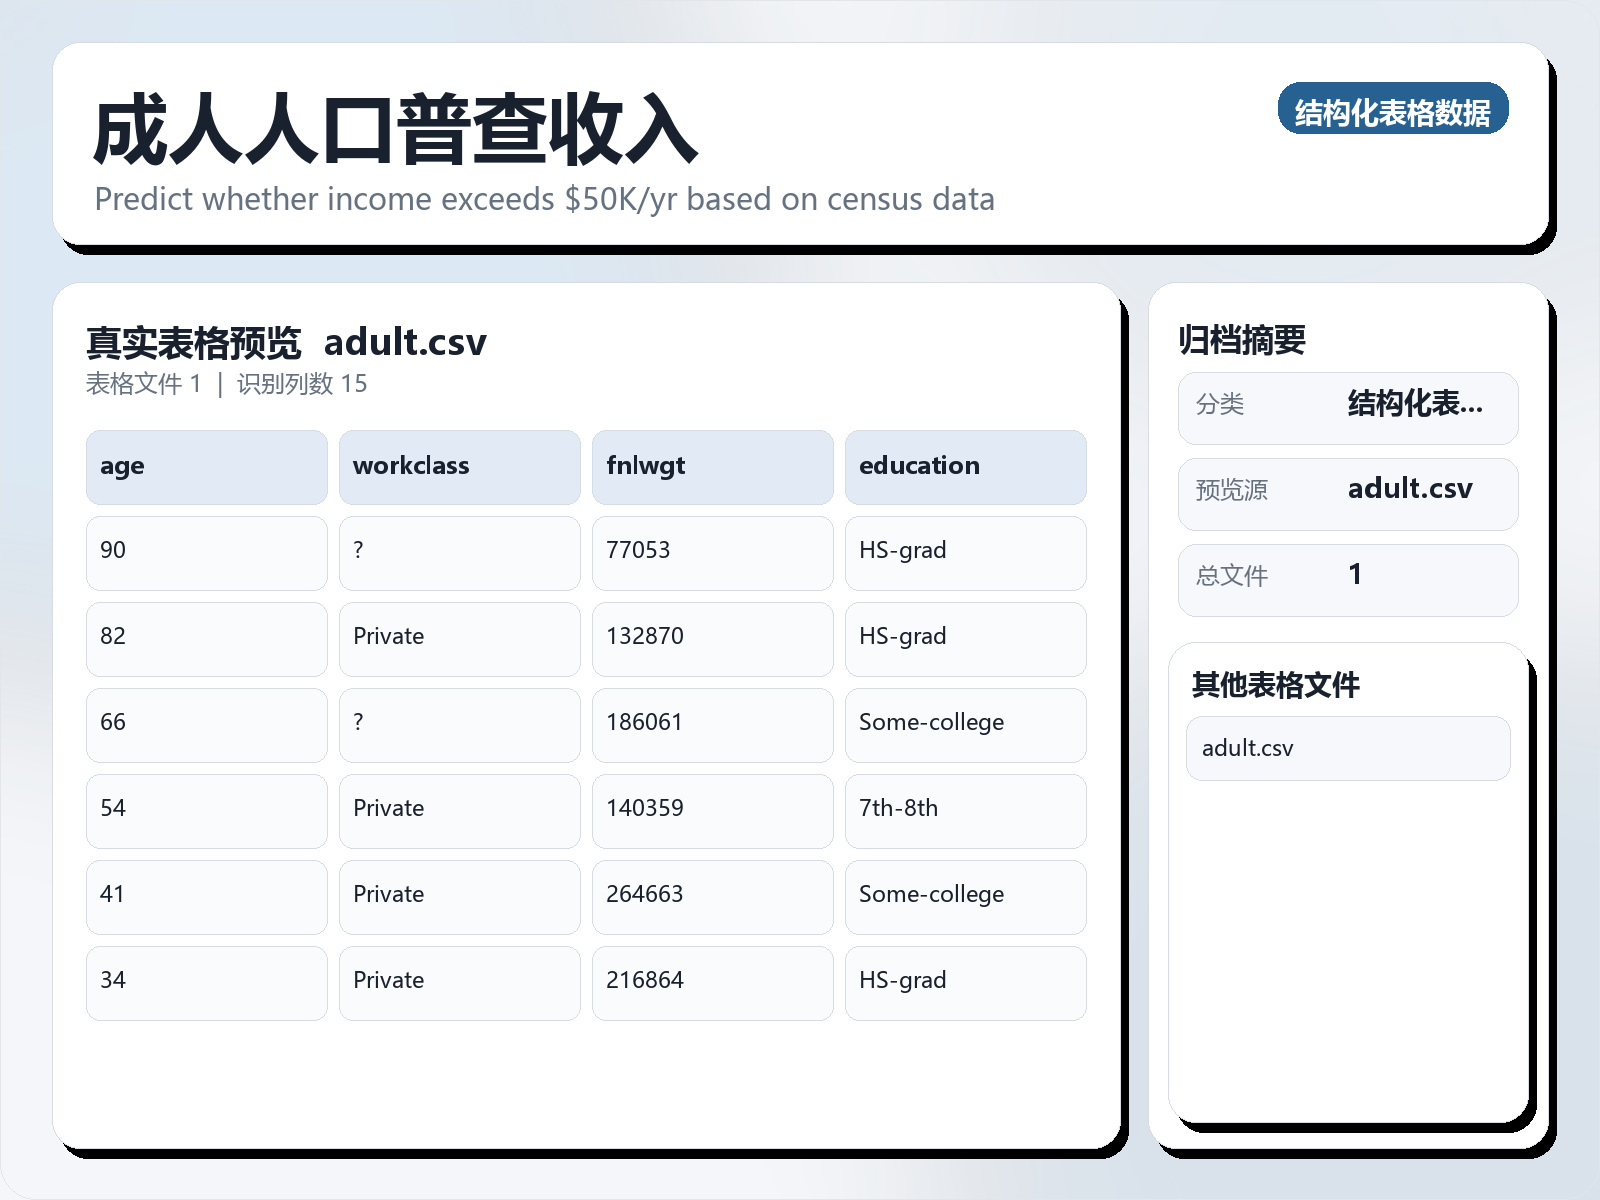Select the workclass column header
The image size is (1600, 1200).
pyautogui.click(x=459, y=466)
